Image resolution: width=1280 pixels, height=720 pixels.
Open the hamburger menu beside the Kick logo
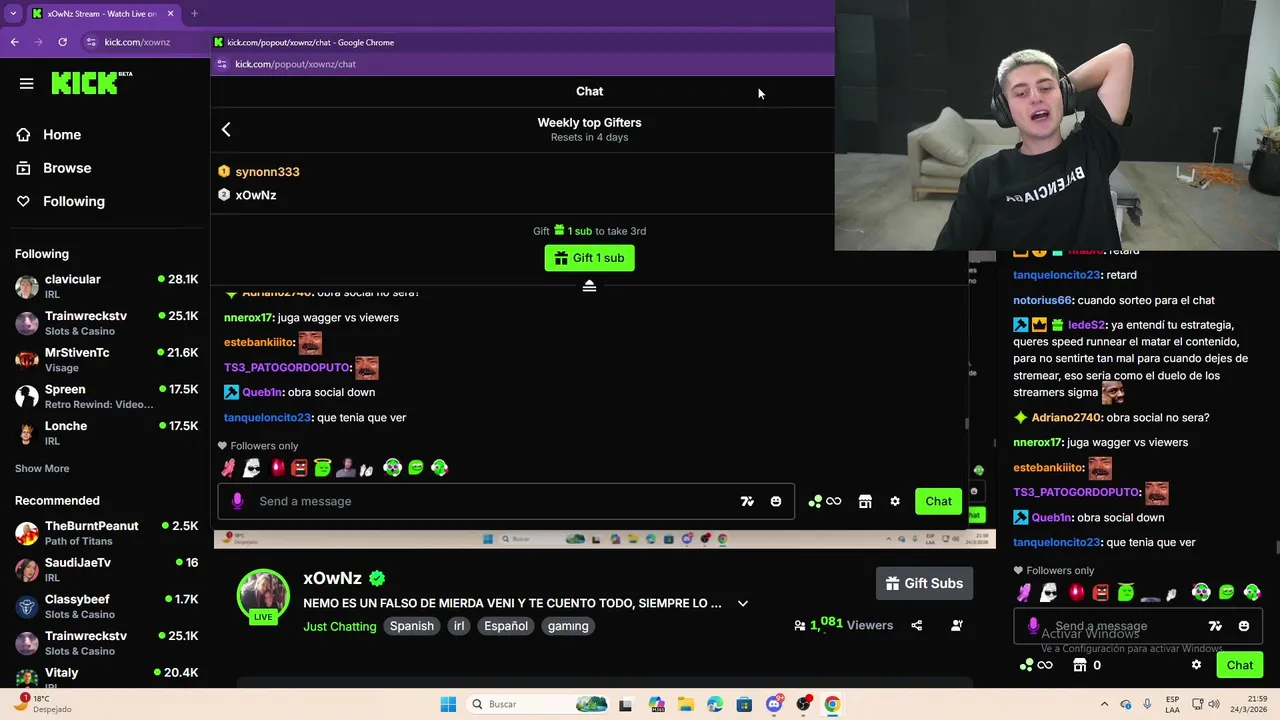(27, 84)
